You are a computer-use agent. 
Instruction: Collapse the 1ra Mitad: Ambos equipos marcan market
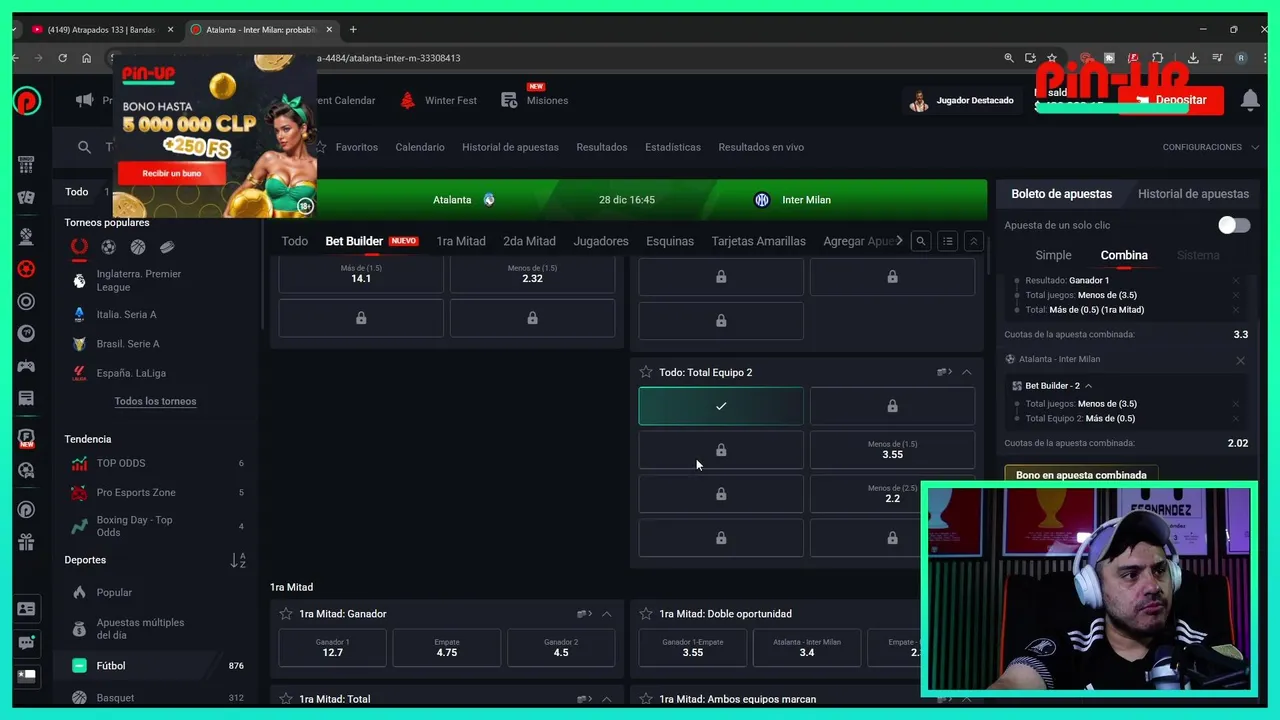(967, 699)
